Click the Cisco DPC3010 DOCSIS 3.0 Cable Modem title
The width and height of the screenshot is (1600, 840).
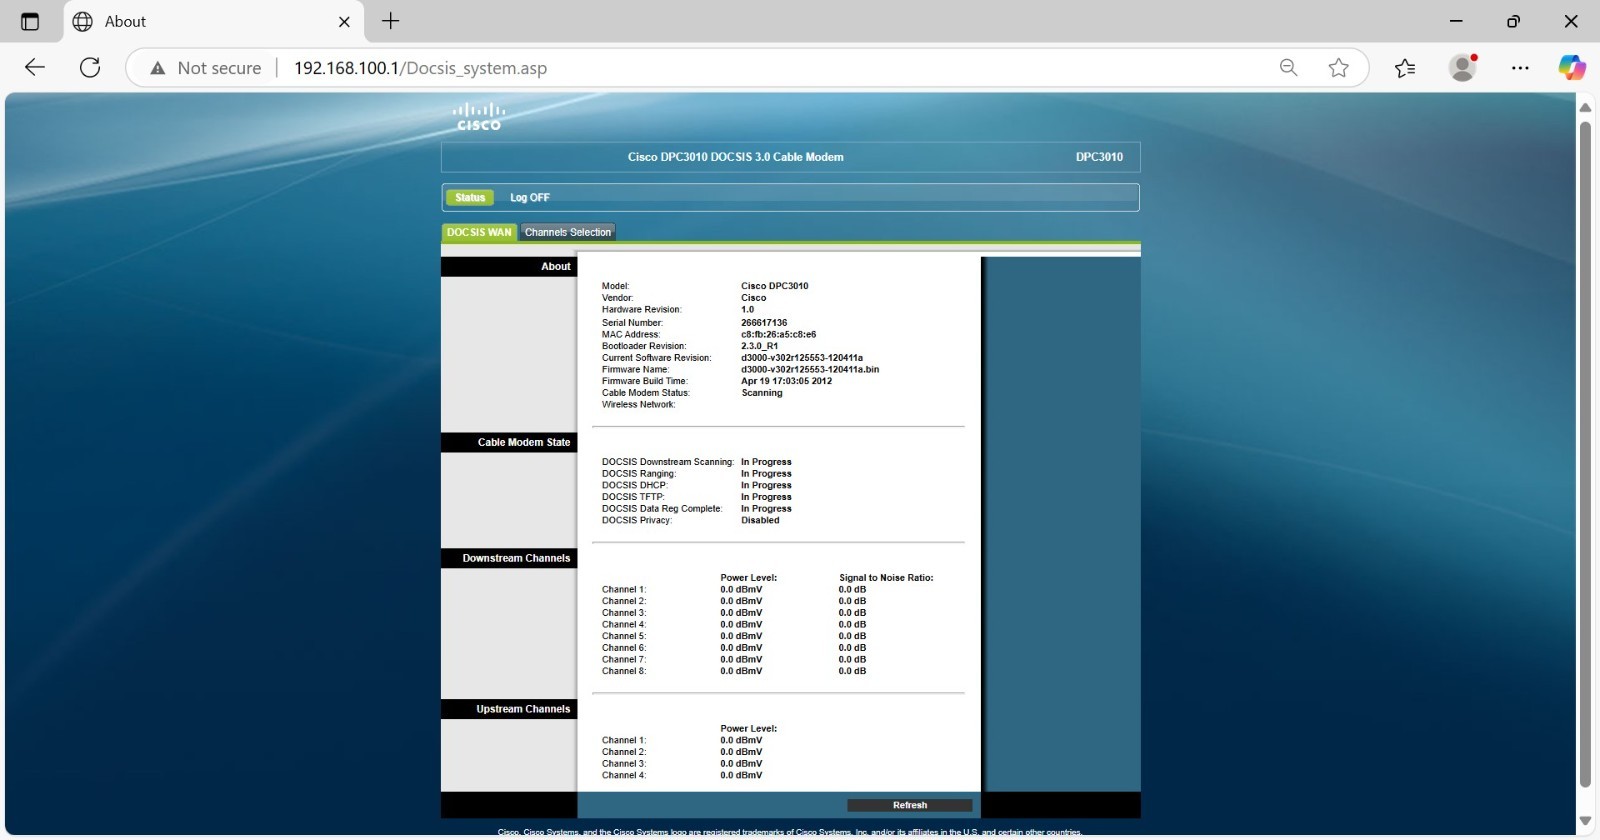(x=735, y=157)
